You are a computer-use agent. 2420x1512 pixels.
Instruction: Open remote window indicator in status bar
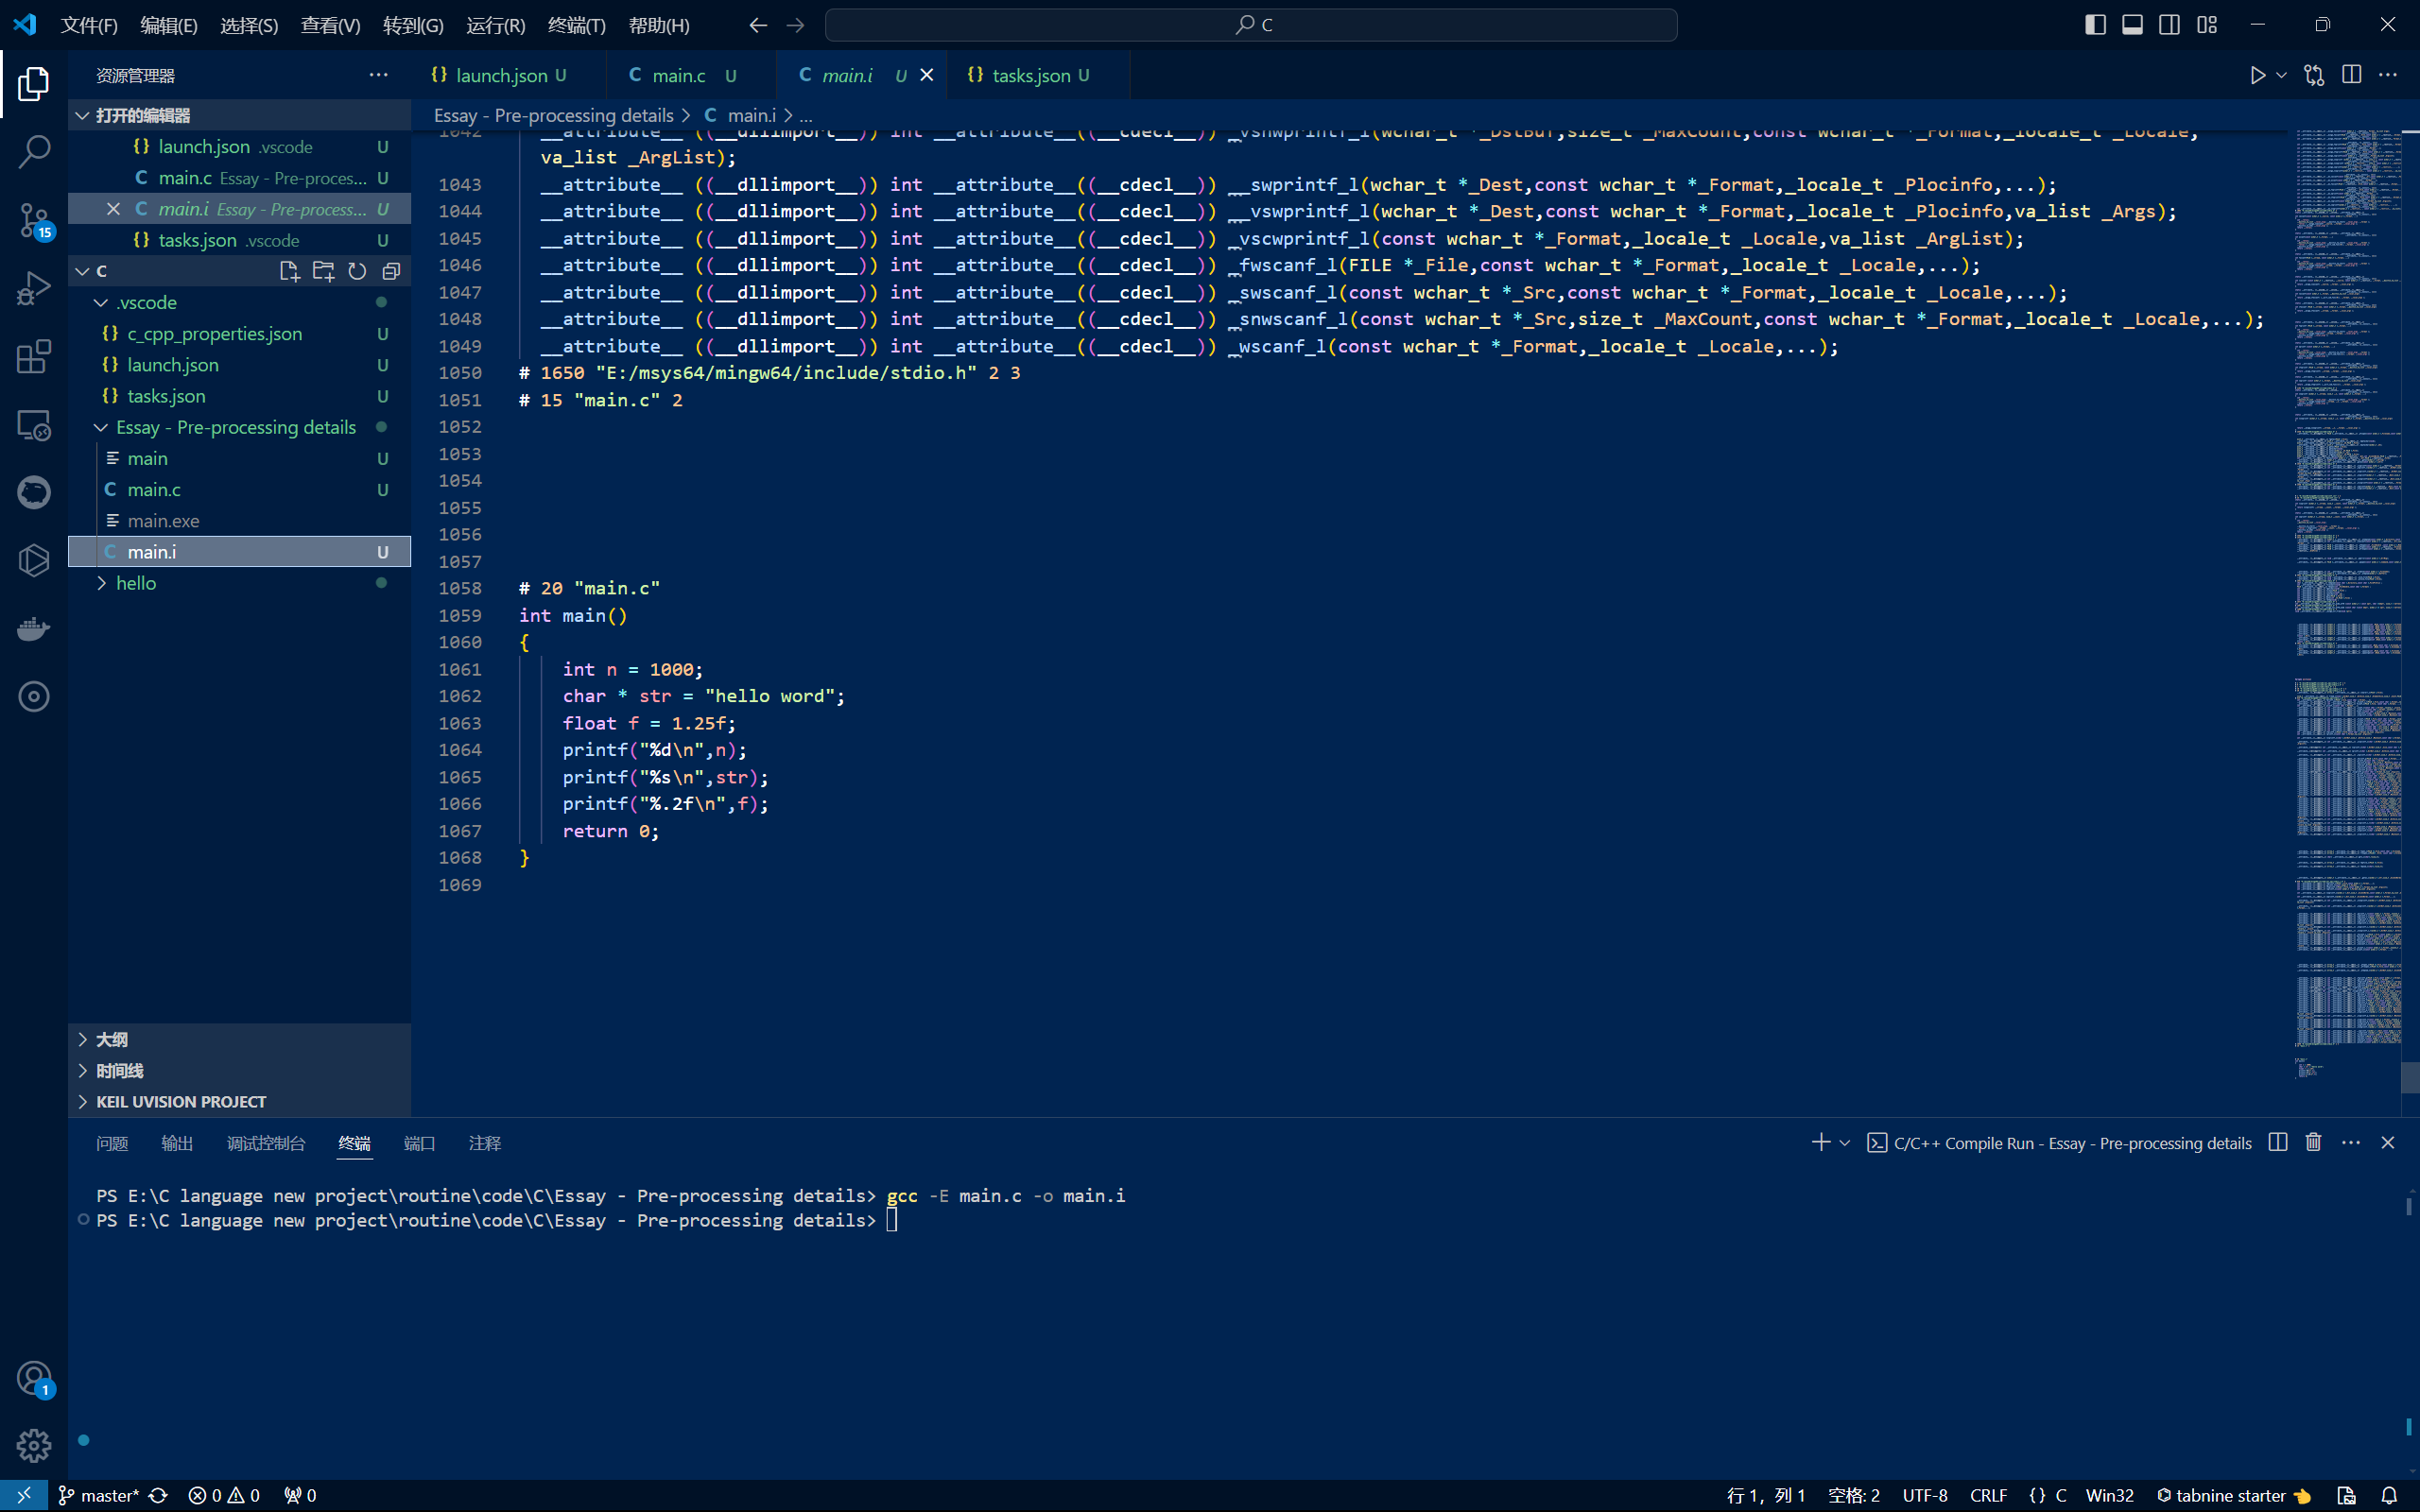pyautogui.click(x=23, y=1496)
